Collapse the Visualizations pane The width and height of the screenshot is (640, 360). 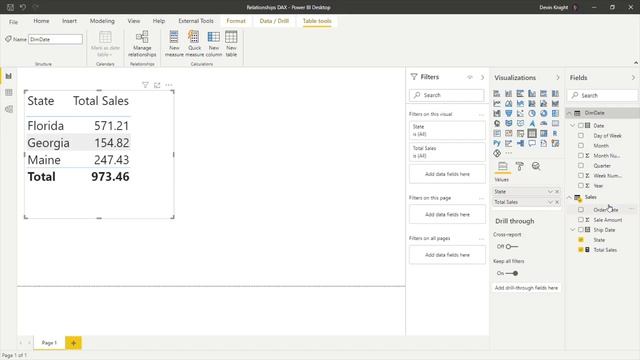(558, 78)
